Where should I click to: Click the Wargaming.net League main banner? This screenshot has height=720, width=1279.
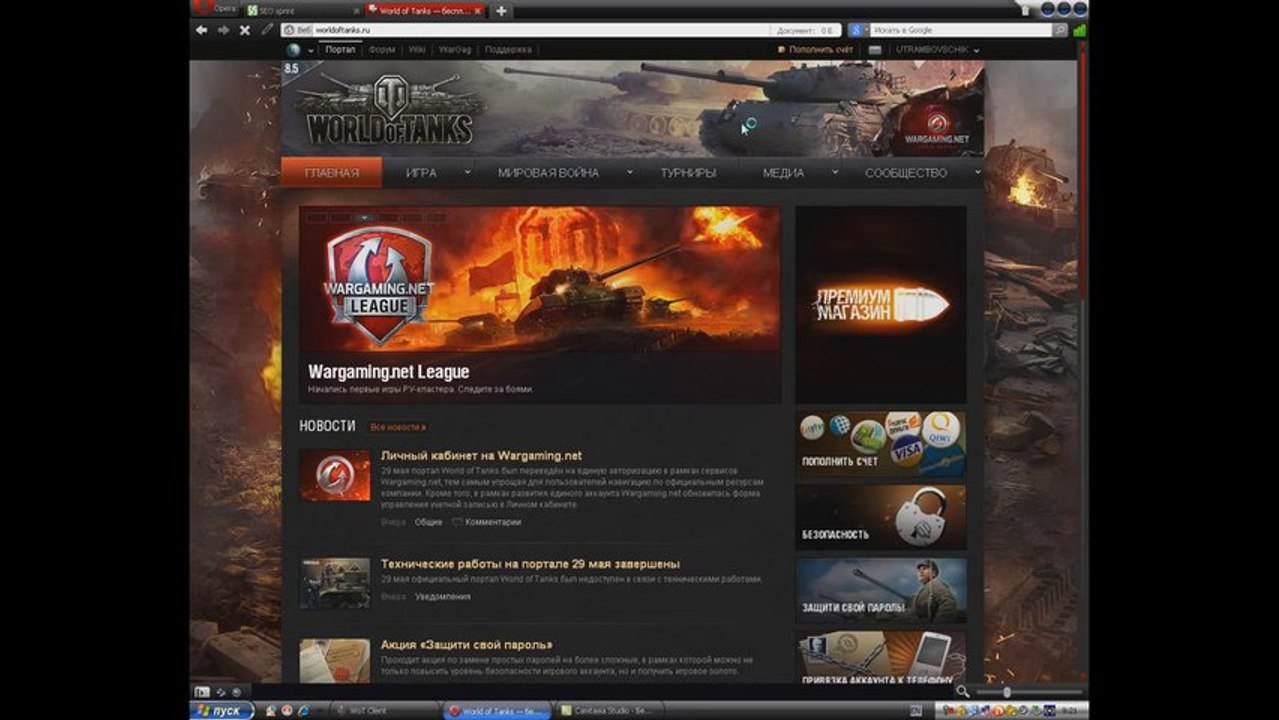point(540,304)
